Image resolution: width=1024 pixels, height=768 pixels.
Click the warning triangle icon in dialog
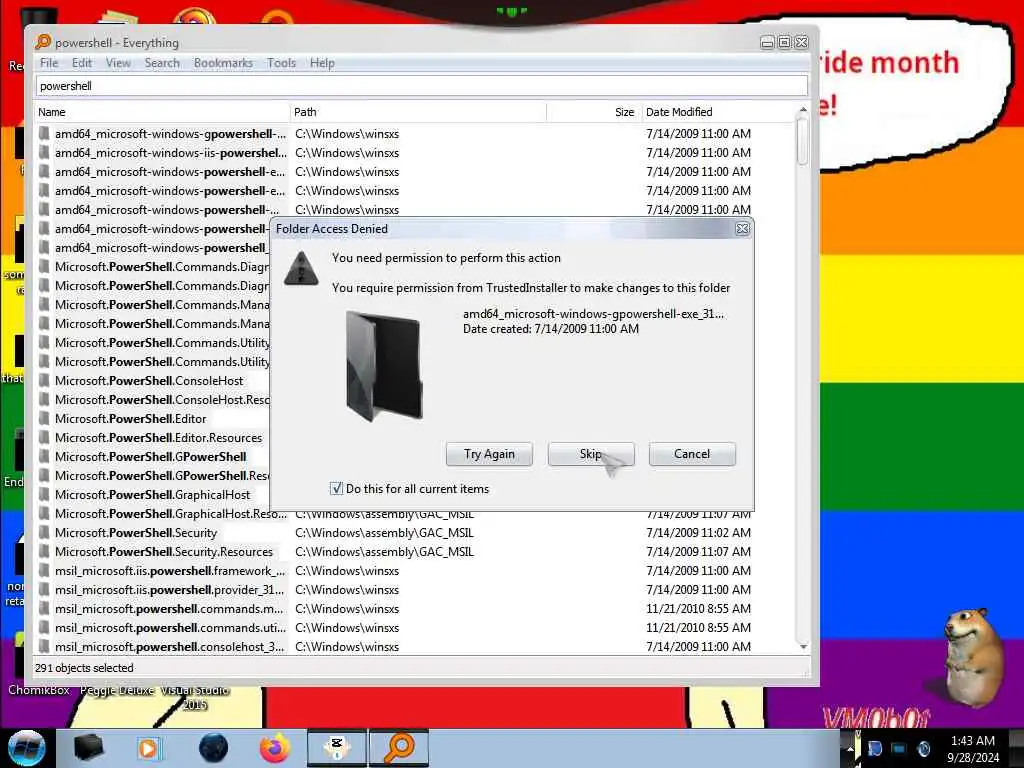click(x=301, y=268)
